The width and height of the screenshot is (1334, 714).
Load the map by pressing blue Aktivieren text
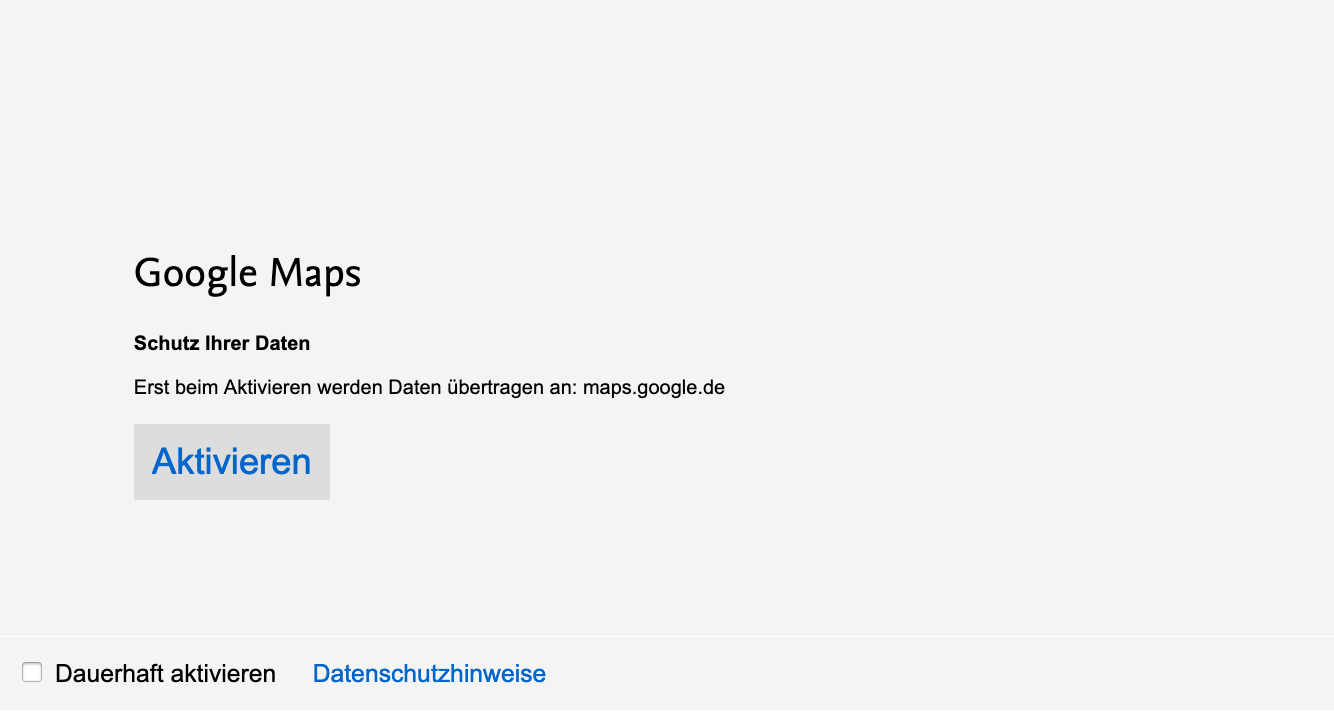[231, 462]
